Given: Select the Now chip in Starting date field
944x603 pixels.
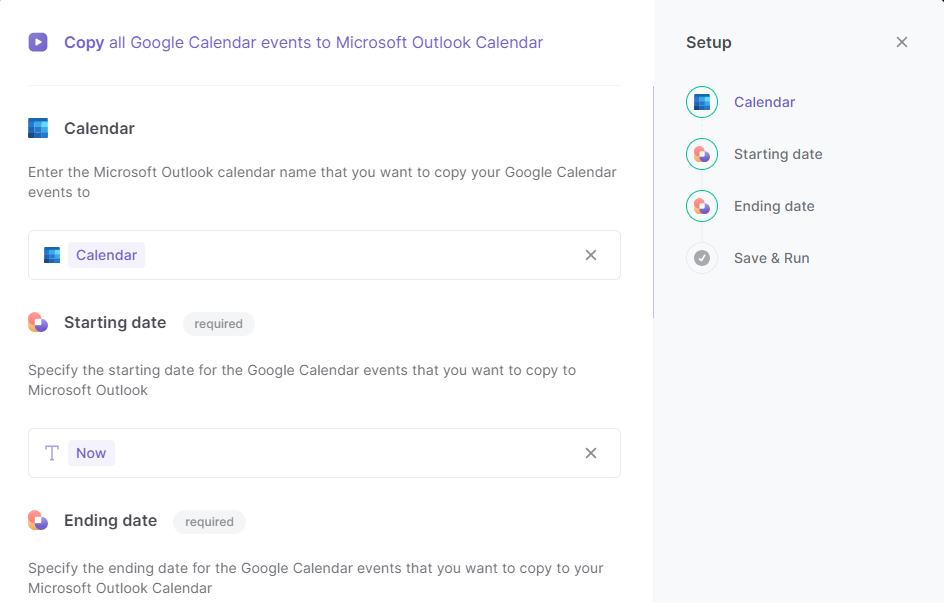Looking at the screenshot, I should [x=91, y=453].
